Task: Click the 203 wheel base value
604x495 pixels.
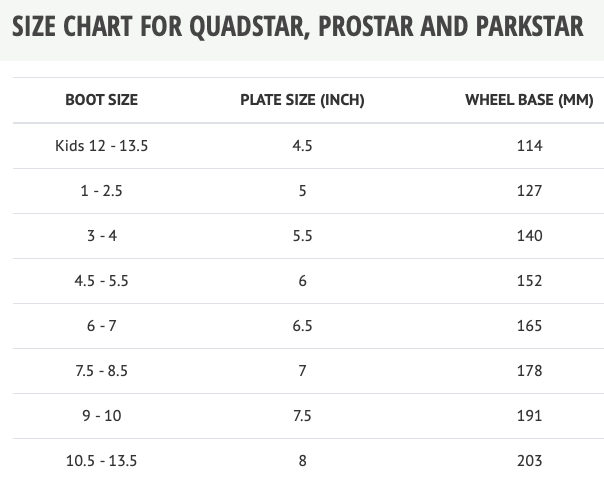Action: (x=530, y=461)
